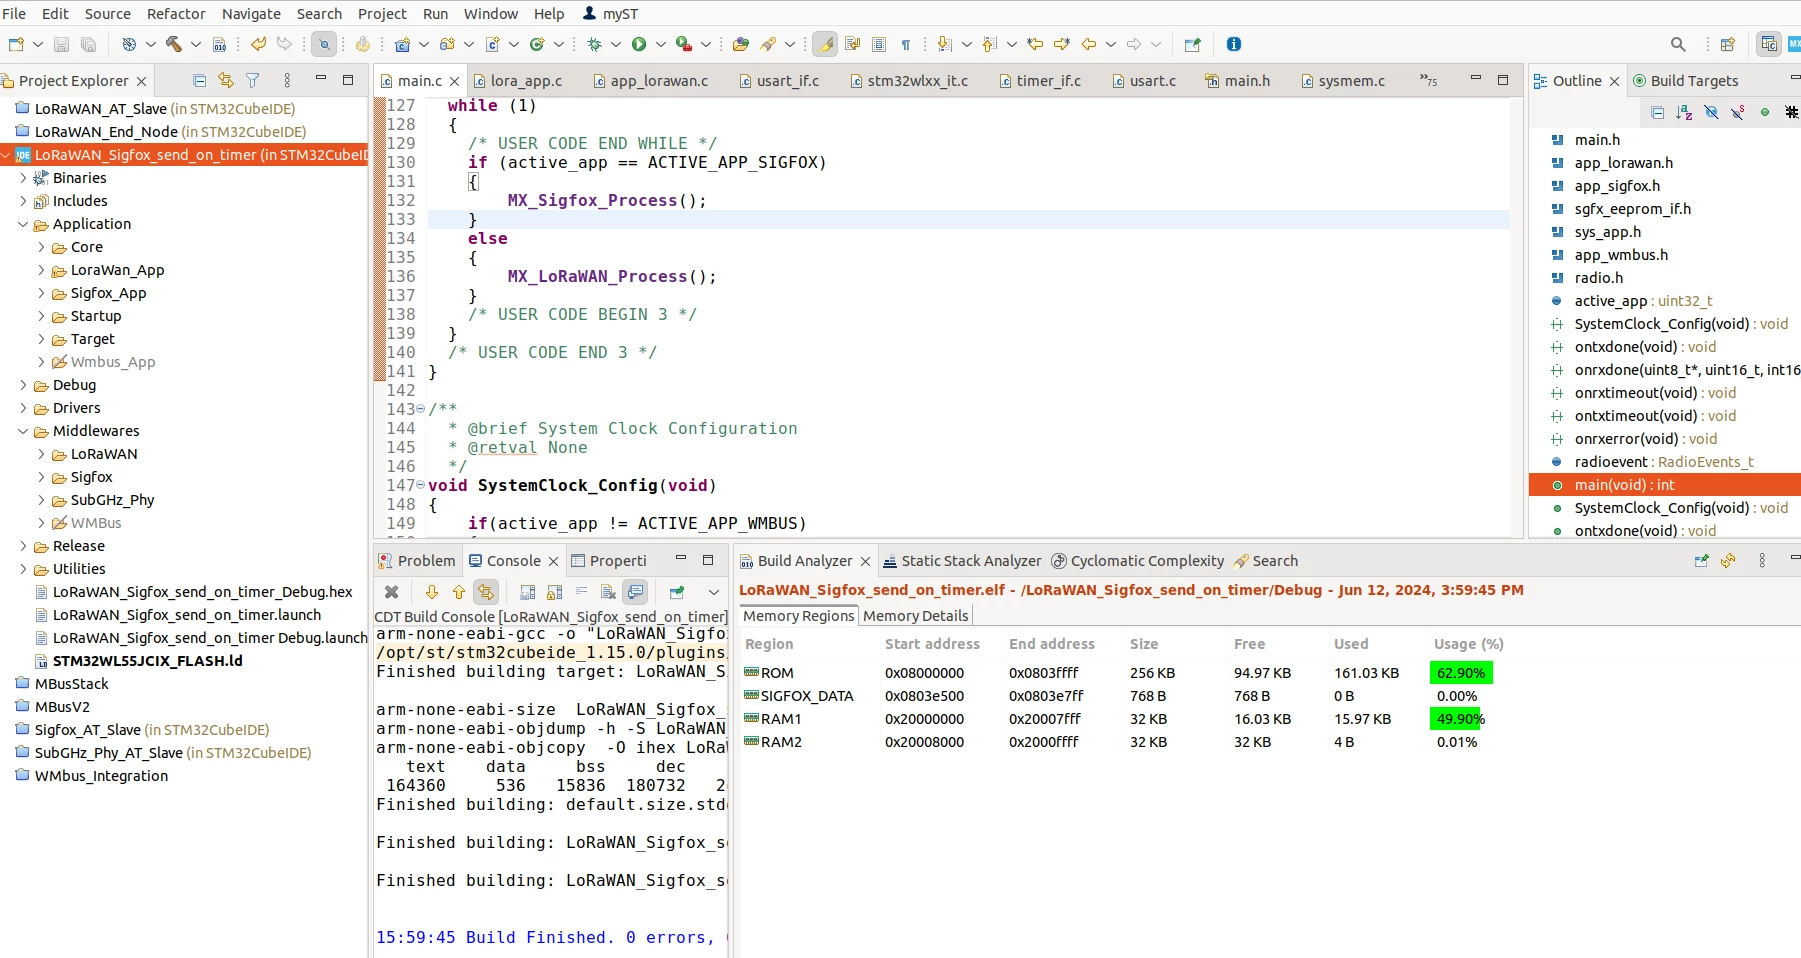The height and width of the screenshot is (958, 1801).
Task: Start debugging with the bug icon
Action: tap(595, 44)
